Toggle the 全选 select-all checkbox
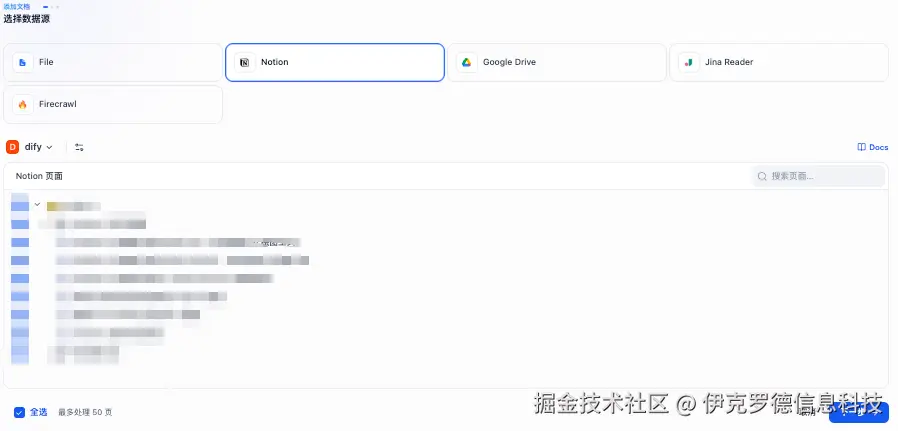 pyautogui.click(x=19, y=412)
